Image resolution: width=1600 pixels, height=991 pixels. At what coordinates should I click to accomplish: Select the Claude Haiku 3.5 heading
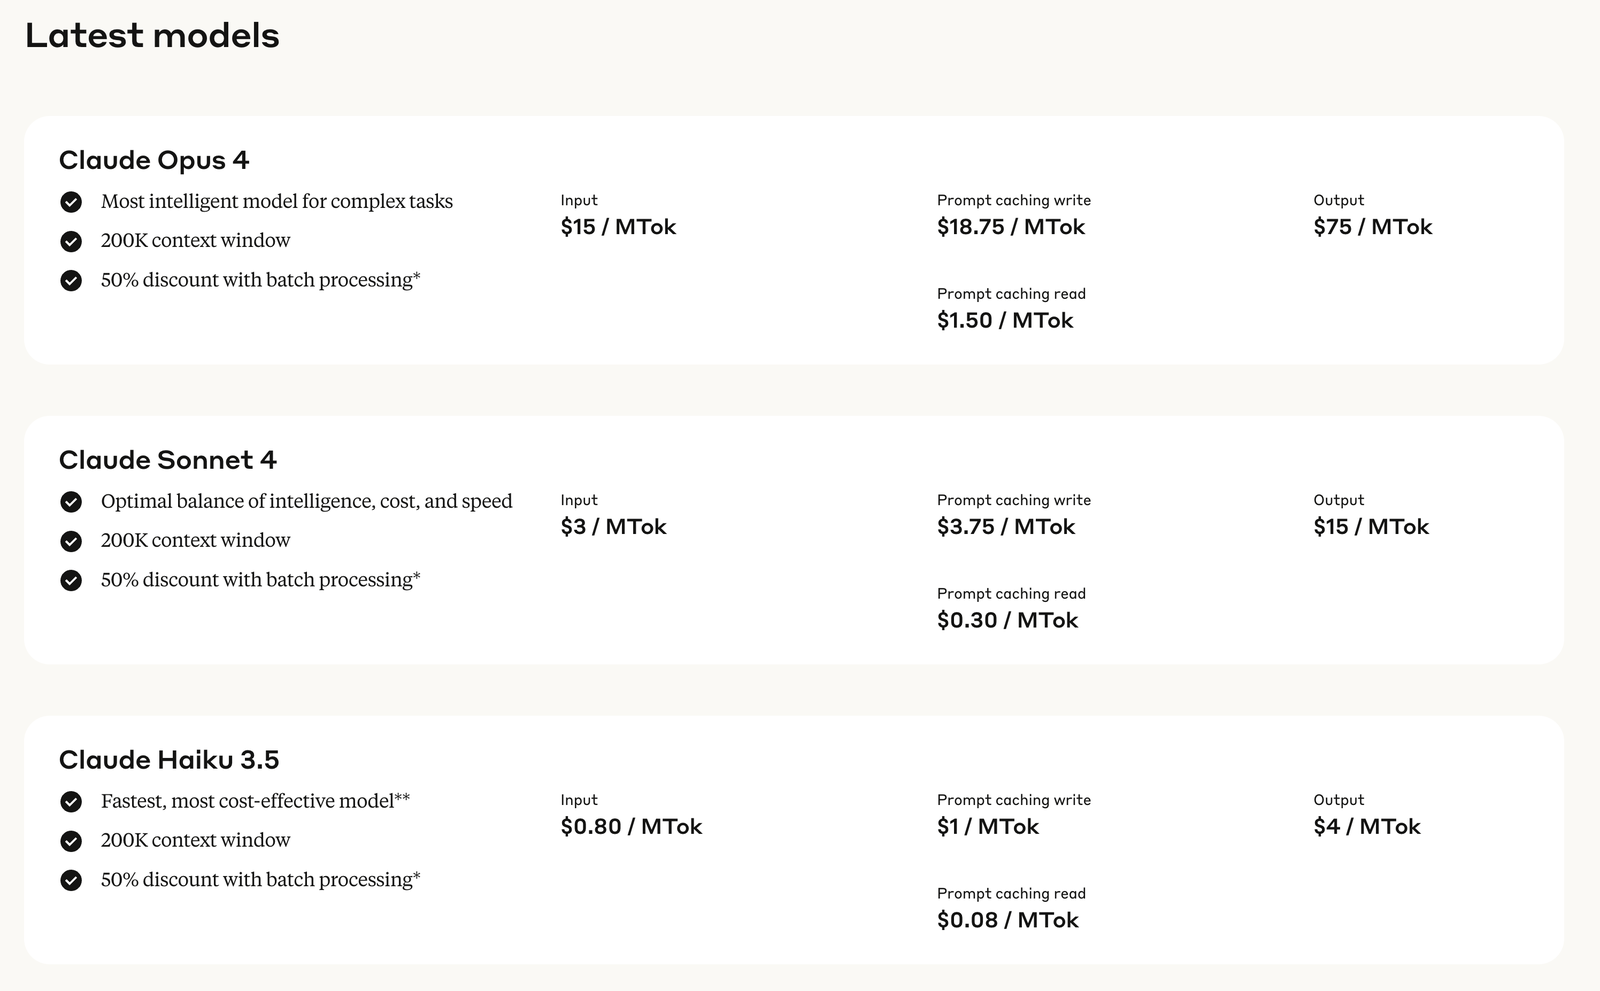[169, 760]
